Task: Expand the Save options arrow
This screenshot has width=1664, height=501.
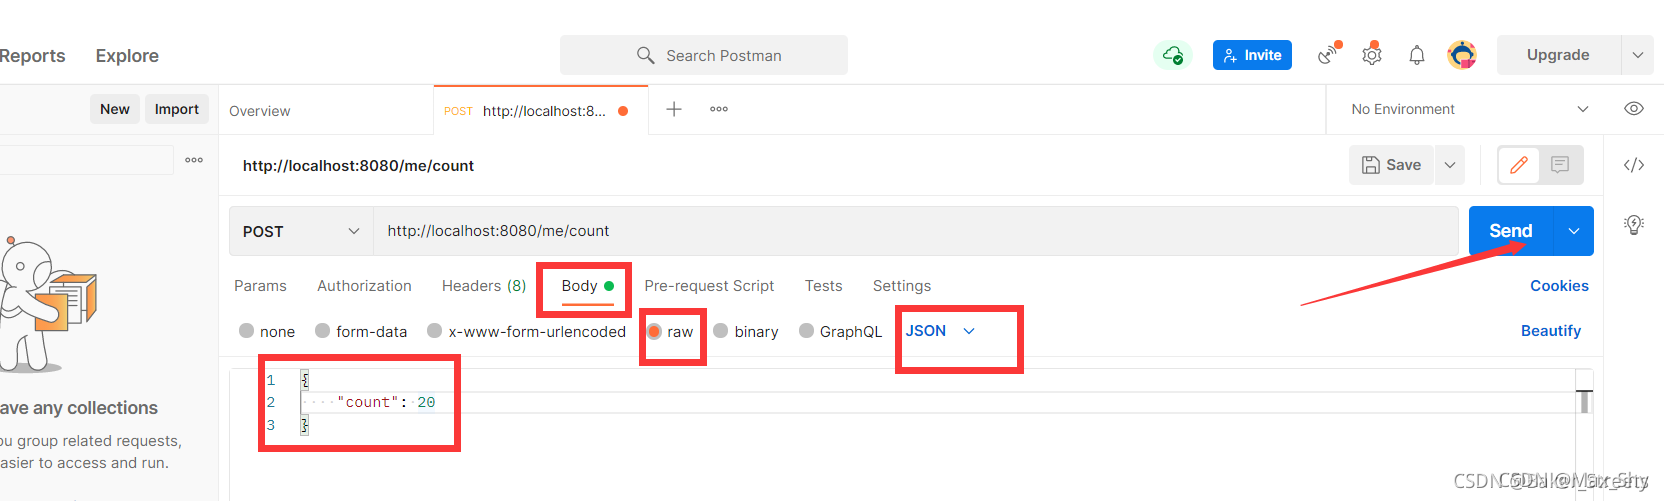Action: coord(1450,165)
